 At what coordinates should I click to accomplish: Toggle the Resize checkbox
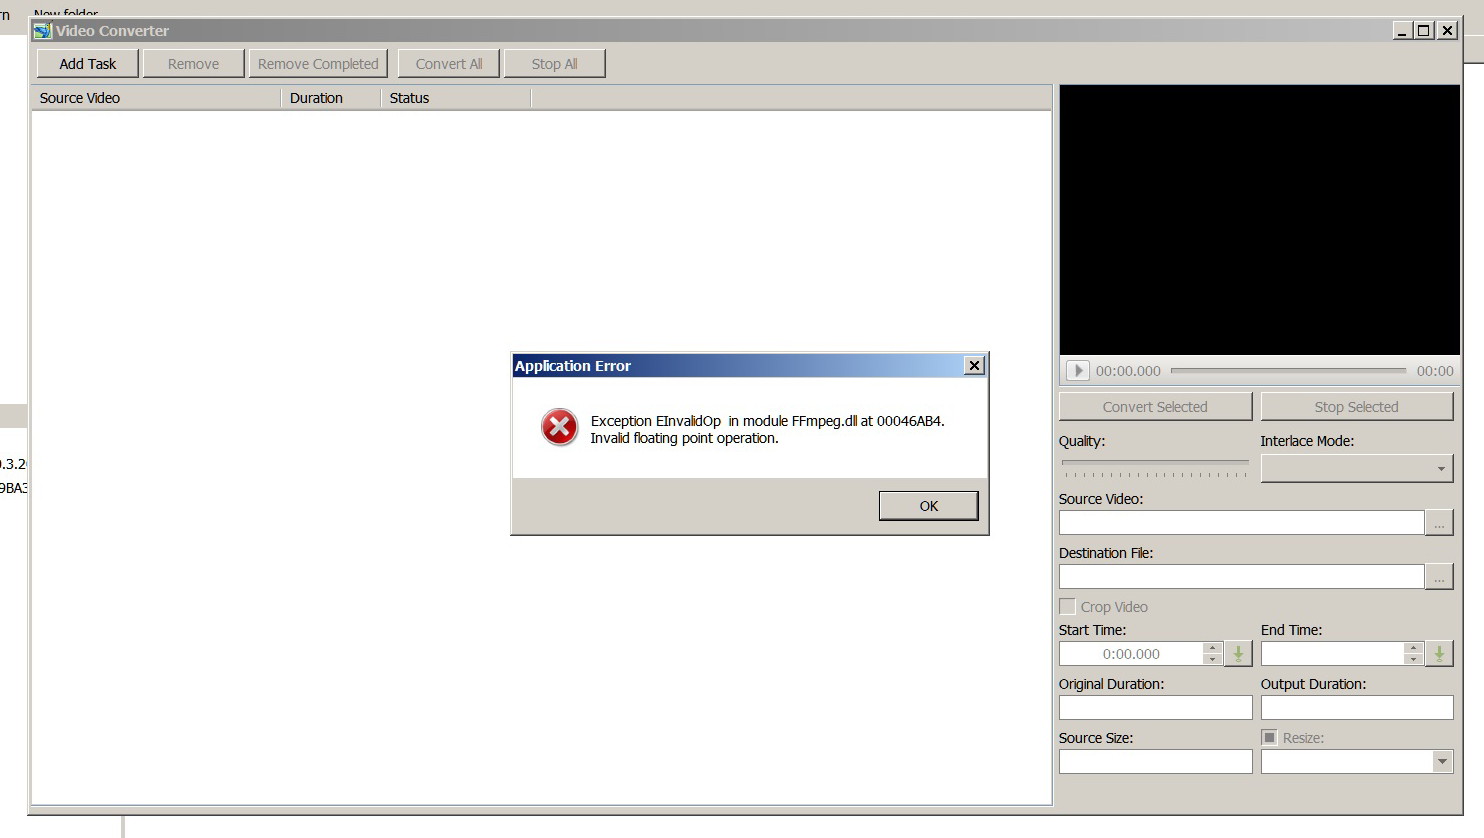tap(1270, 738)
